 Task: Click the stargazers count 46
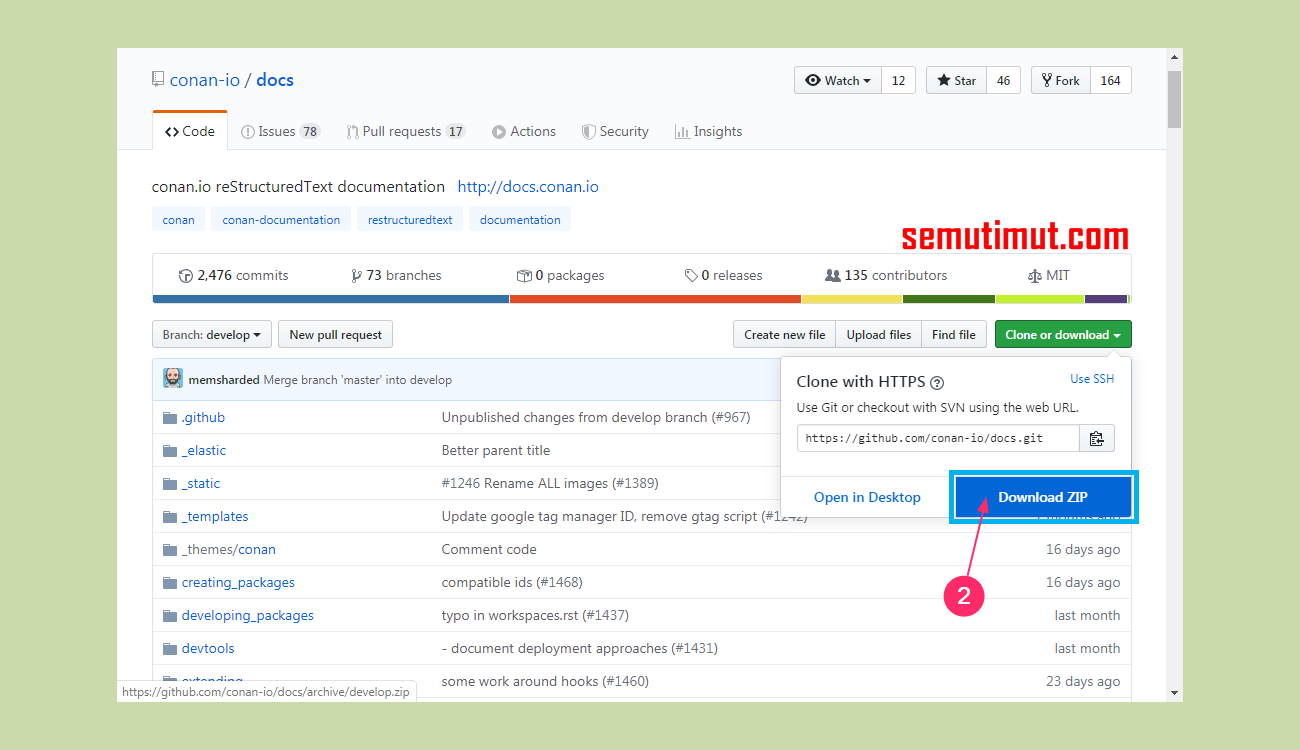(1003, 81)
